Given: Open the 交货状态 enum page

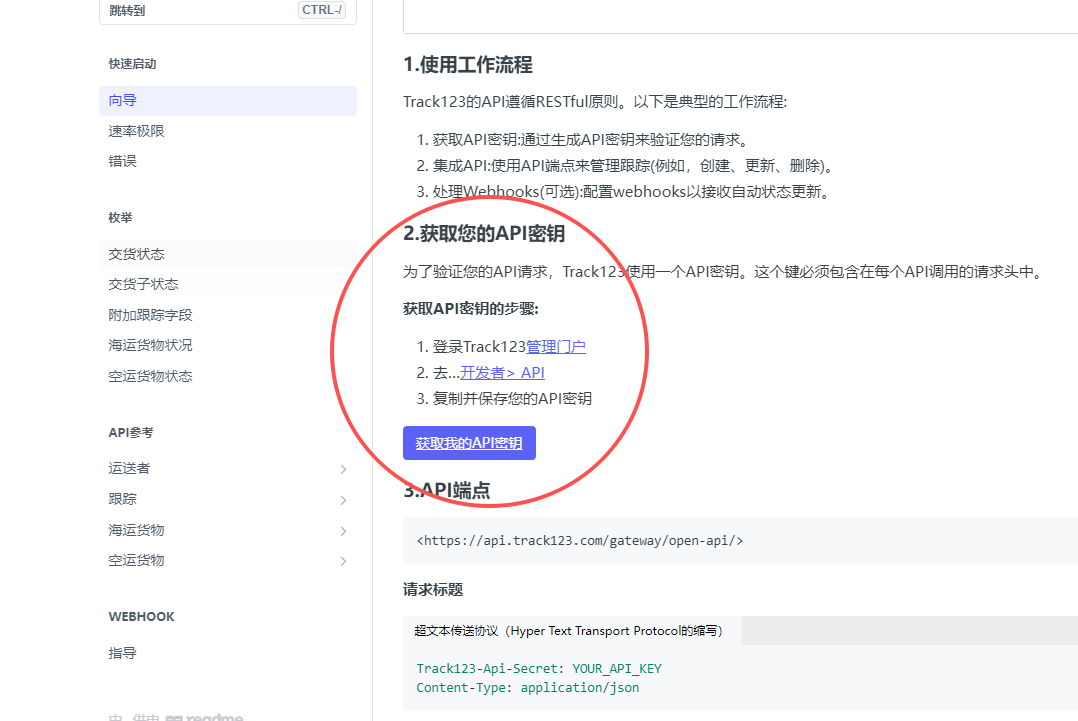Looking at the screenshot, I should click(x=228, y=254).
